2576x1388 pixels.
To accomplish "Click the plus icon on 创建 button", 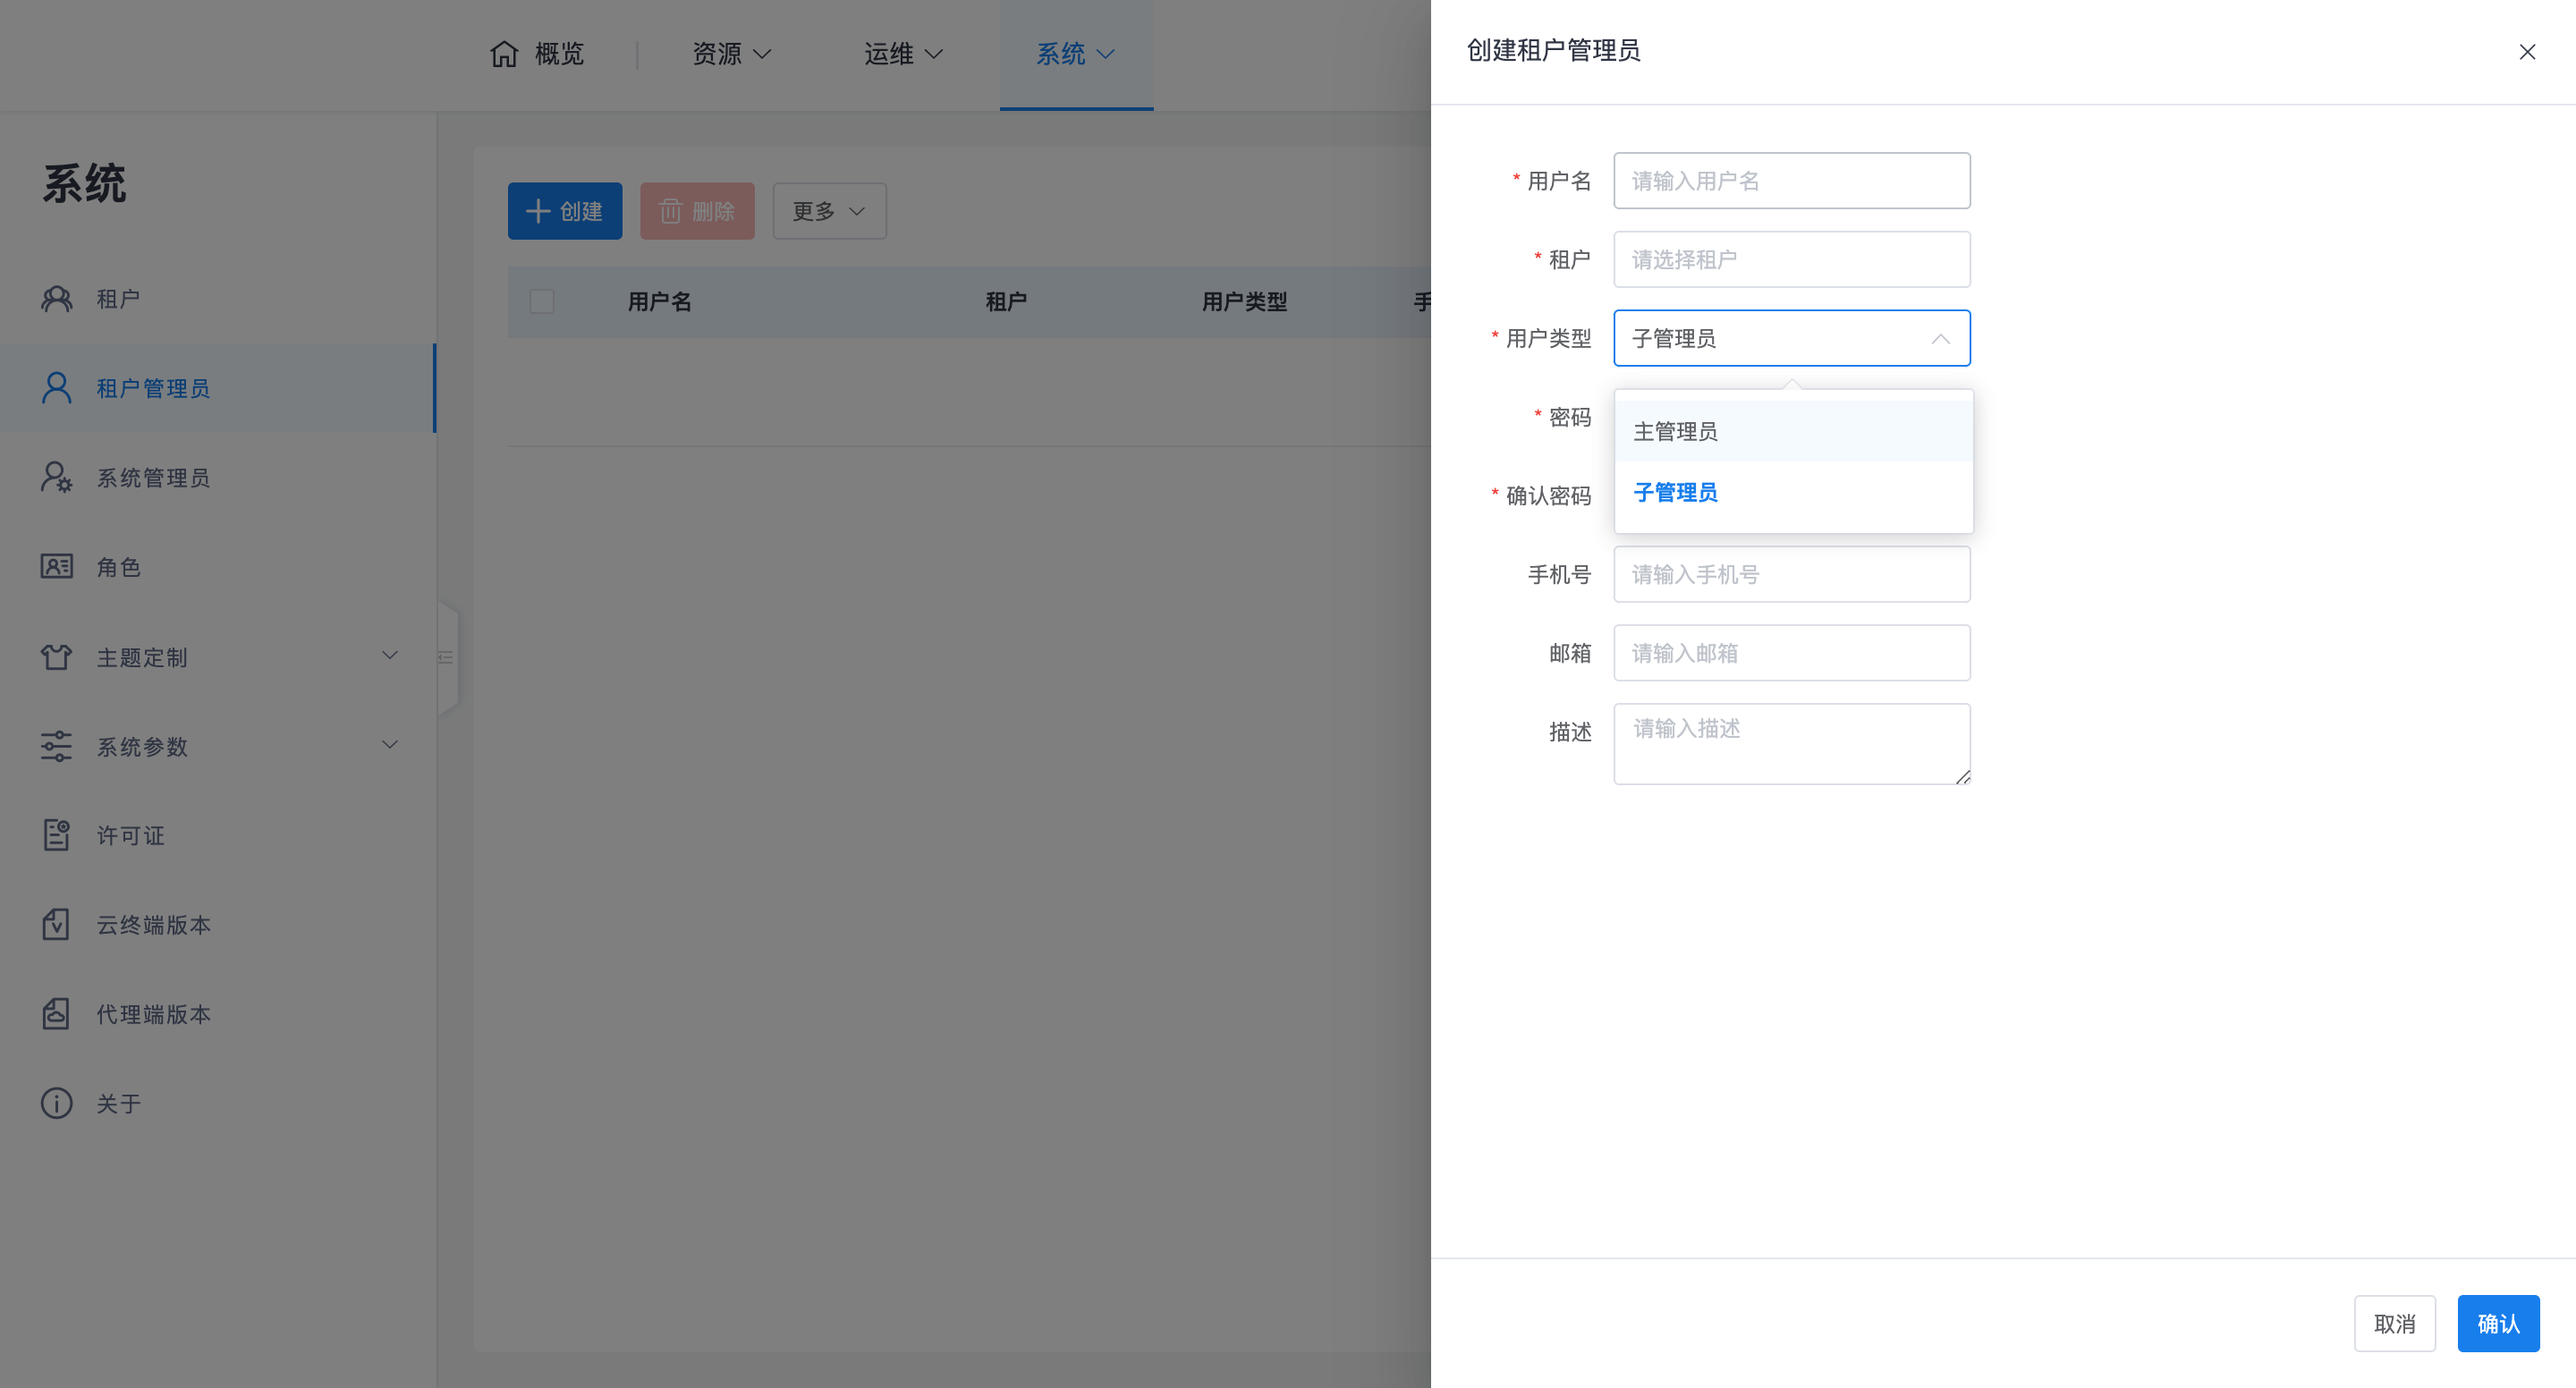I will [x=538, y=211].
